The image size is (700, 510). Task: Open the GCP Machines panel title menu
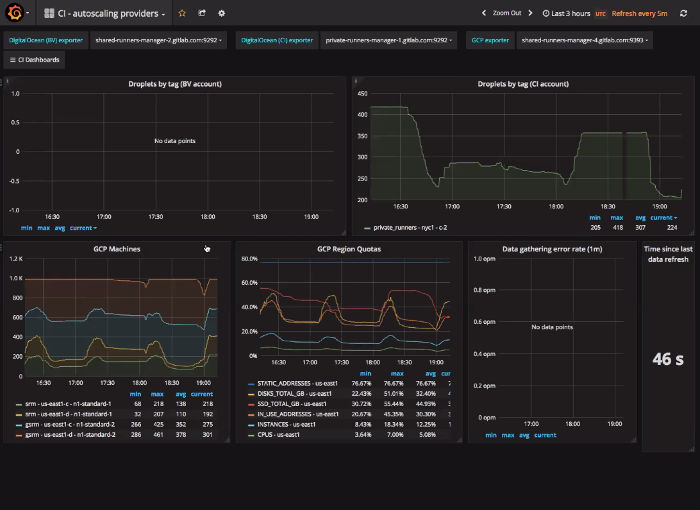click(x=117, y=248)
